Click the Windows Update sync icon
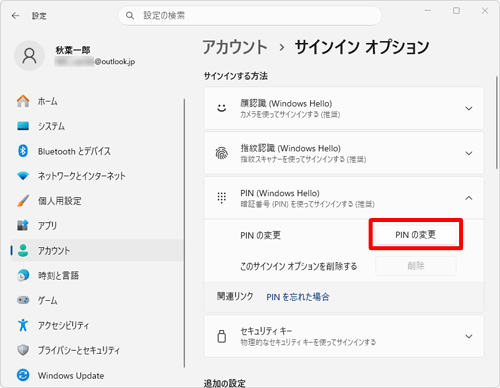Screen dimensions: 500x388 point(23,375)
